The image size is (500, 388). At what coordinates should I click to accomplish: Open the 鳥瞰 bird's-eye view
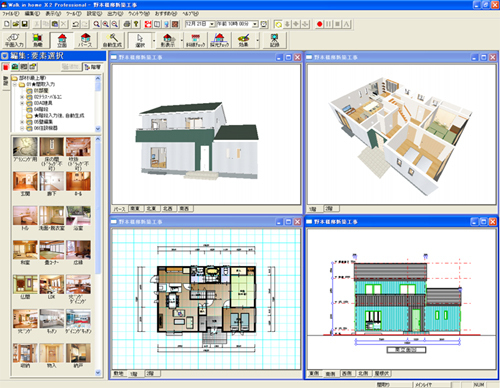[x=37, y=40]
